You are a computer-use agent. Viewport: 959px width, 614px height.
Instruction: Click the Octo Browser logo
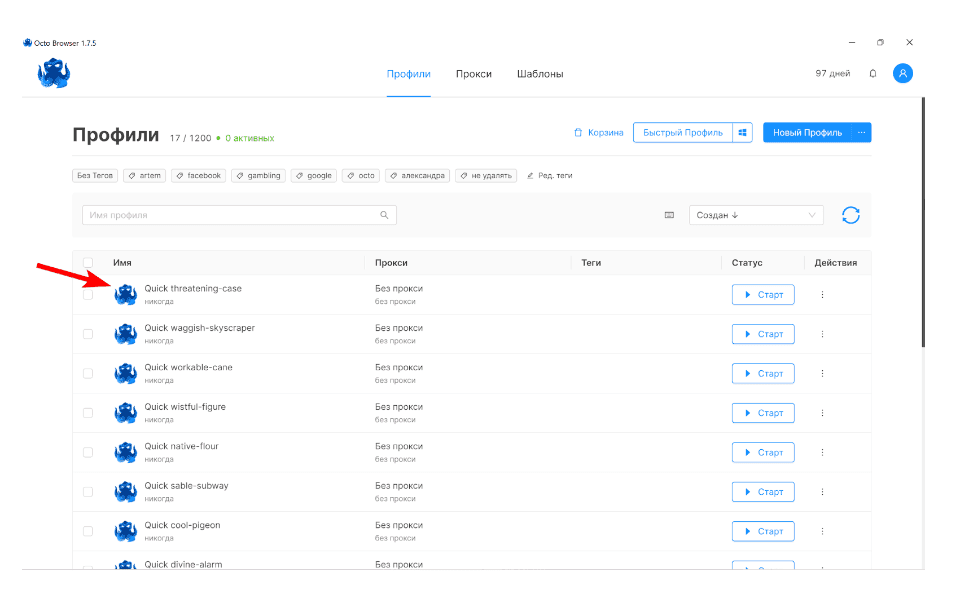click(x=54, y=73)
